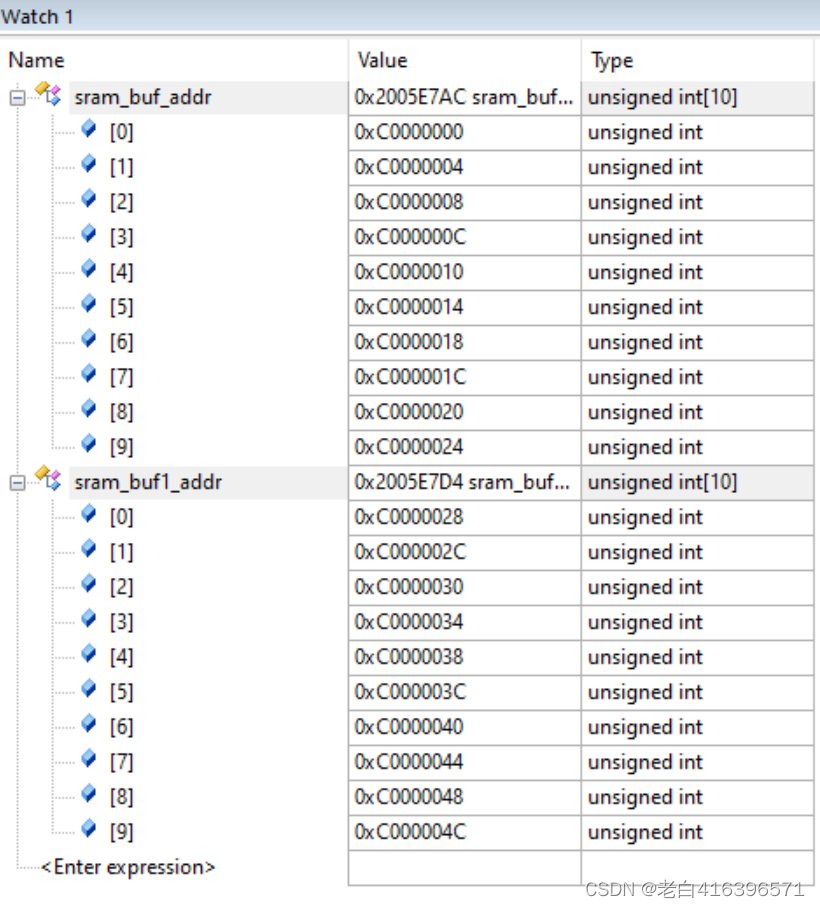Click the member icon beside 0xC000000C

[89, 234]
